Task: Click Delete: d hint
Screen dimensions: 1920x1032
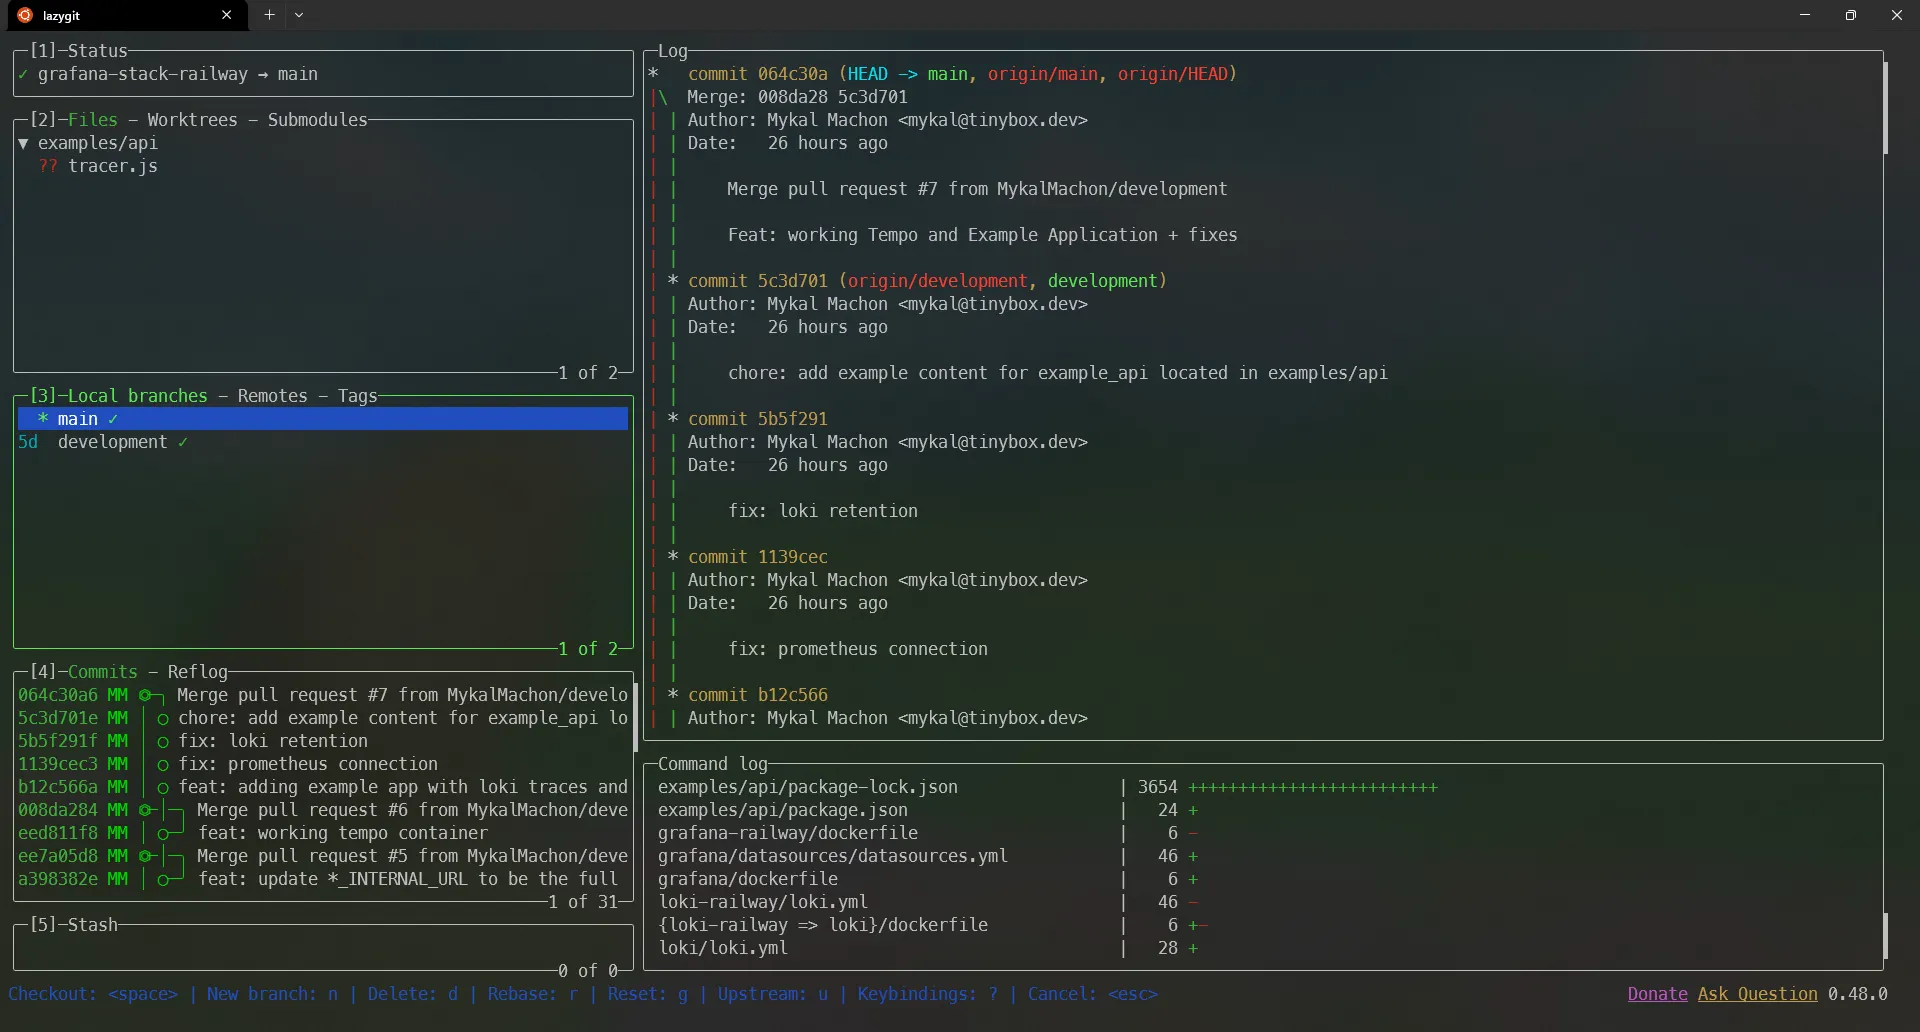Action: point(412,994)
